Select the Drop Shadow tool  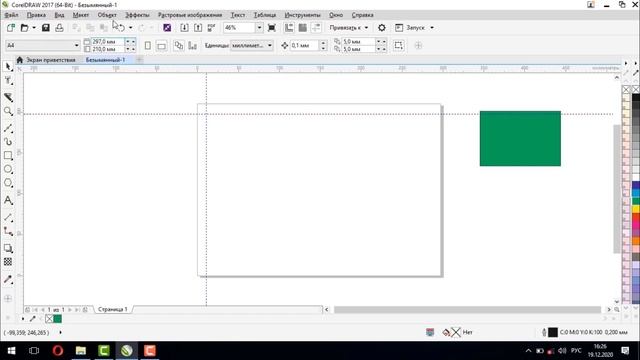[x=8, y=248]
